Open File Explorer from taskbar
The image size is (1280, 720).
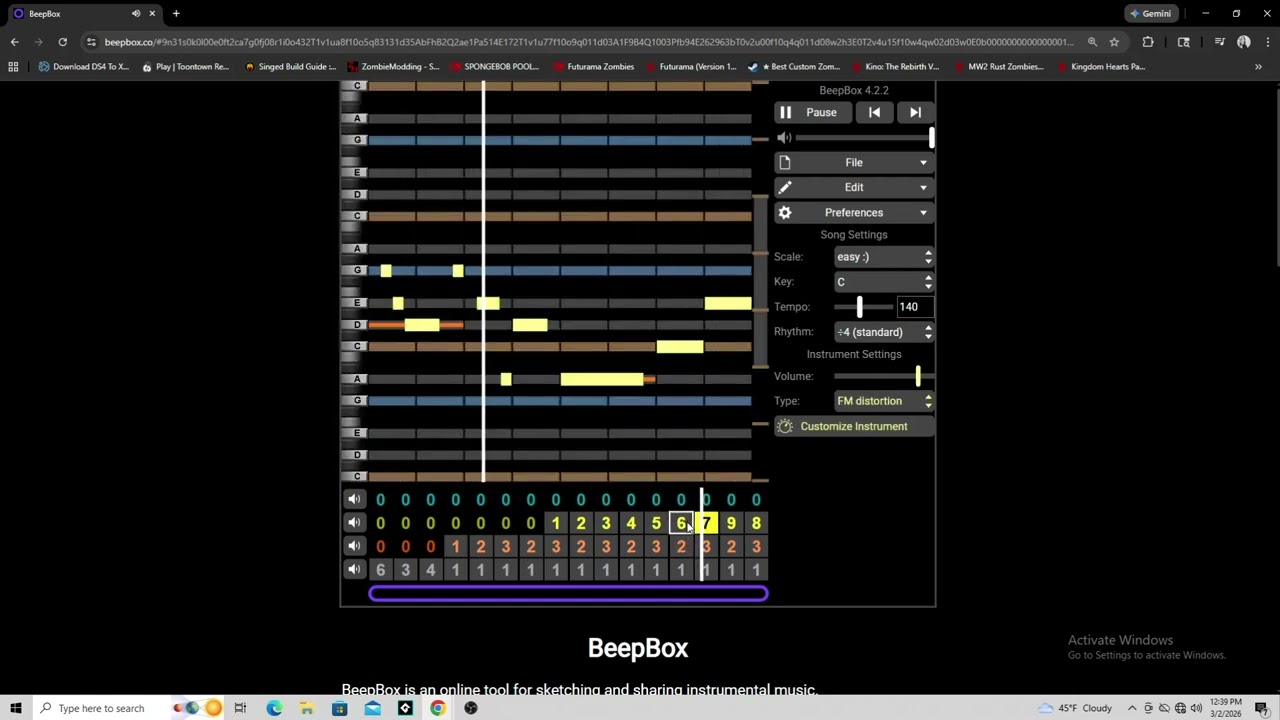click(x=307, y=708)
